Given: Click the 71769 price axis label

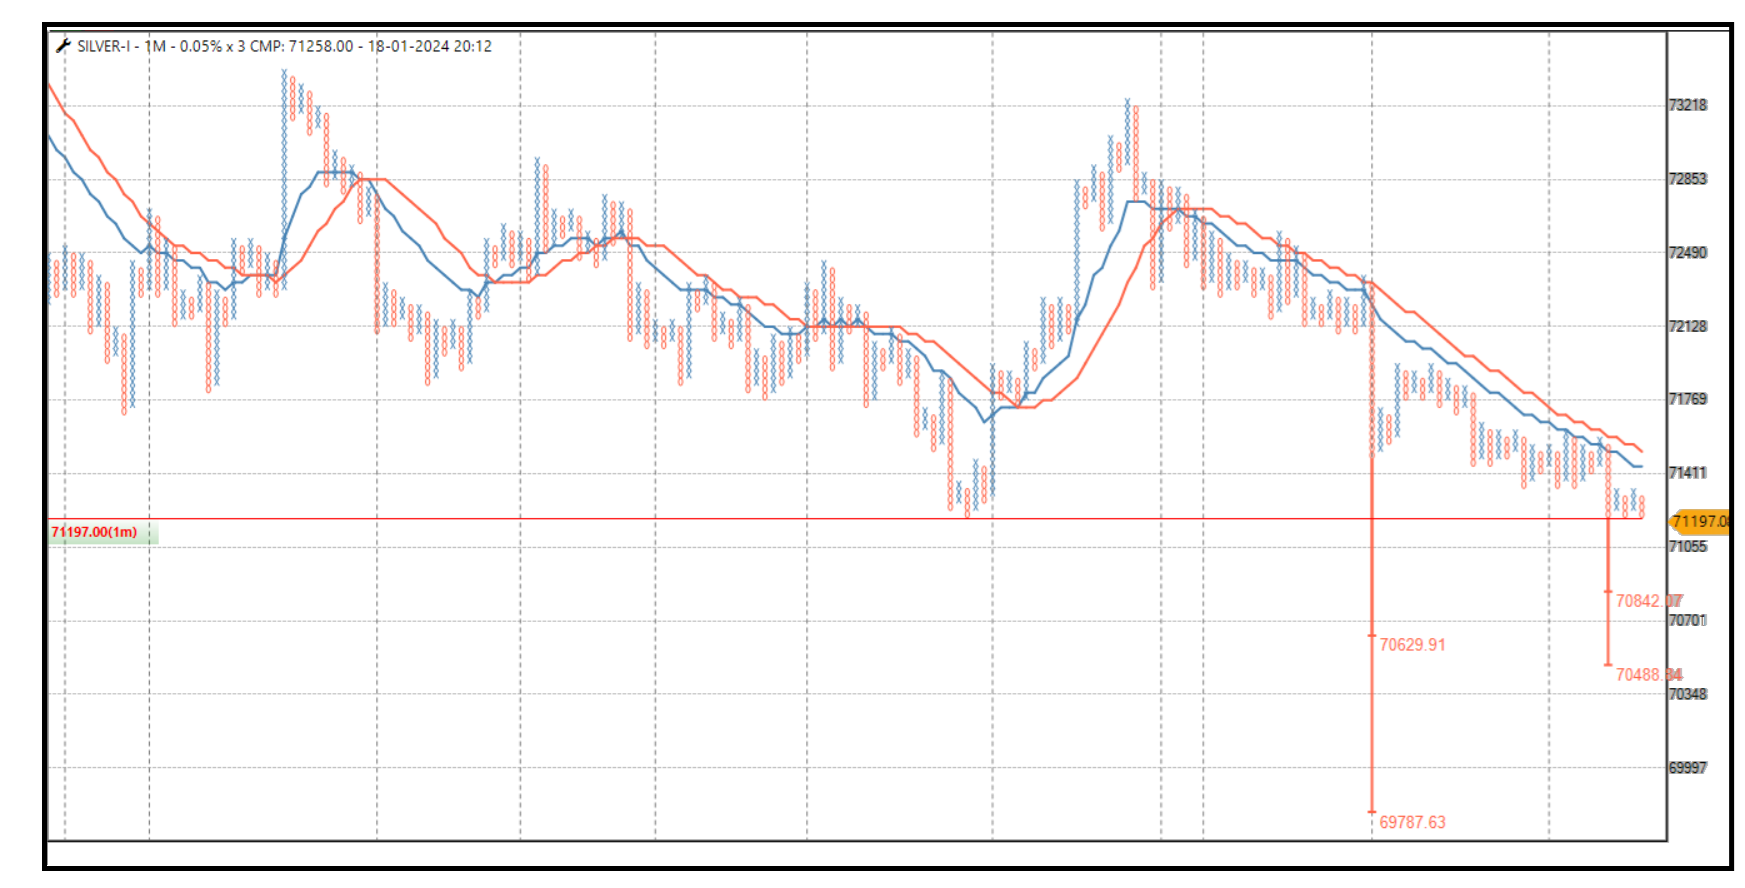Looking at the screenshot, I should [x=1687, y=399].
